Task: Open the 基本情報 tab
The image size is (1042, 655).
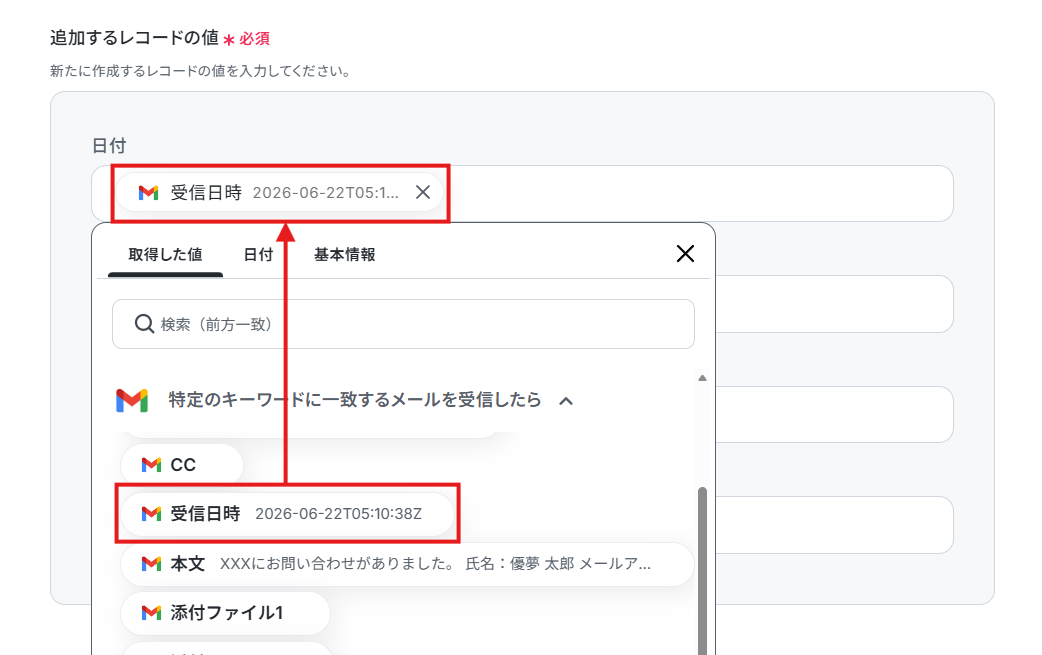Action: click(x=345, y=255)
